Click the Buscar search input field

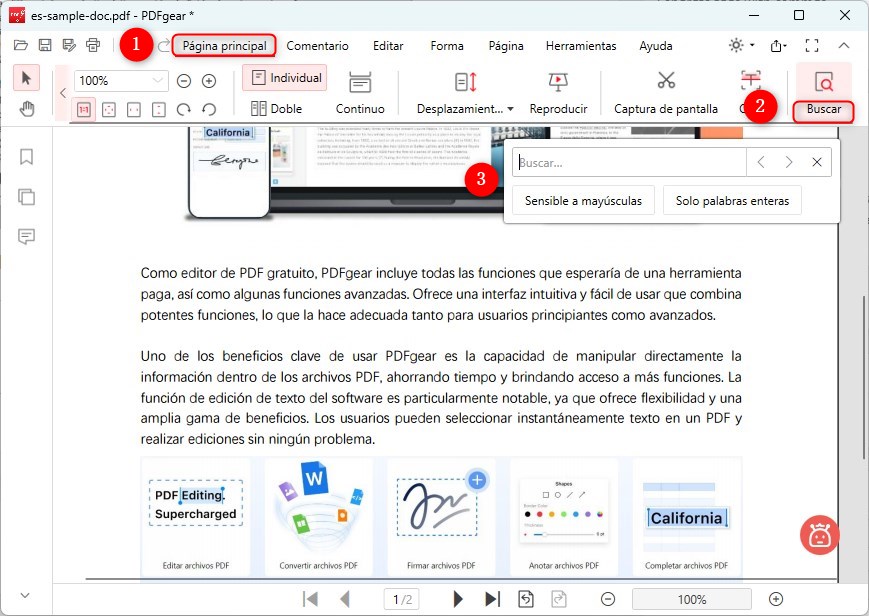(629, 162)
